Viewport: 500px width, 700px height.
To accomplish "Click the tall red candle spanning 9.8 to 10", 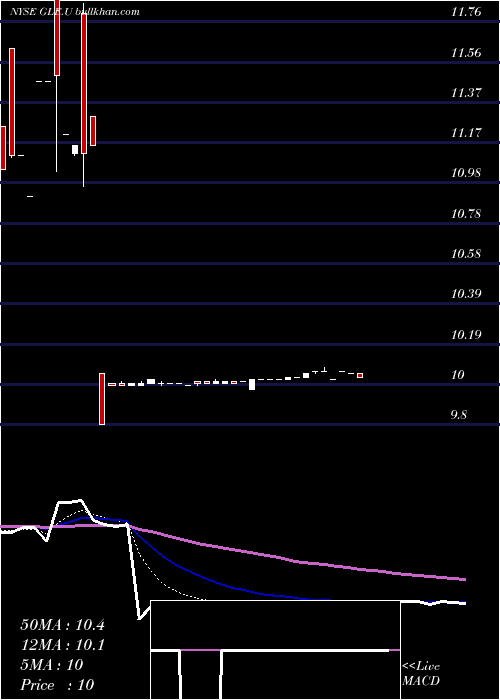I will pyautogui.click(x=102, y=399).
